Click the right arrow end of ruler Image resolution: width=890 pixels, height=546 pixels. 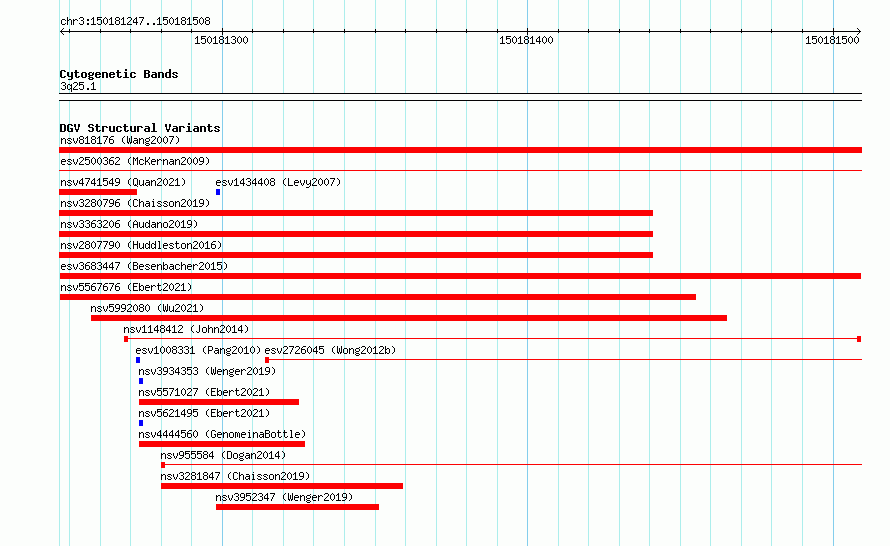click(858, 31)
